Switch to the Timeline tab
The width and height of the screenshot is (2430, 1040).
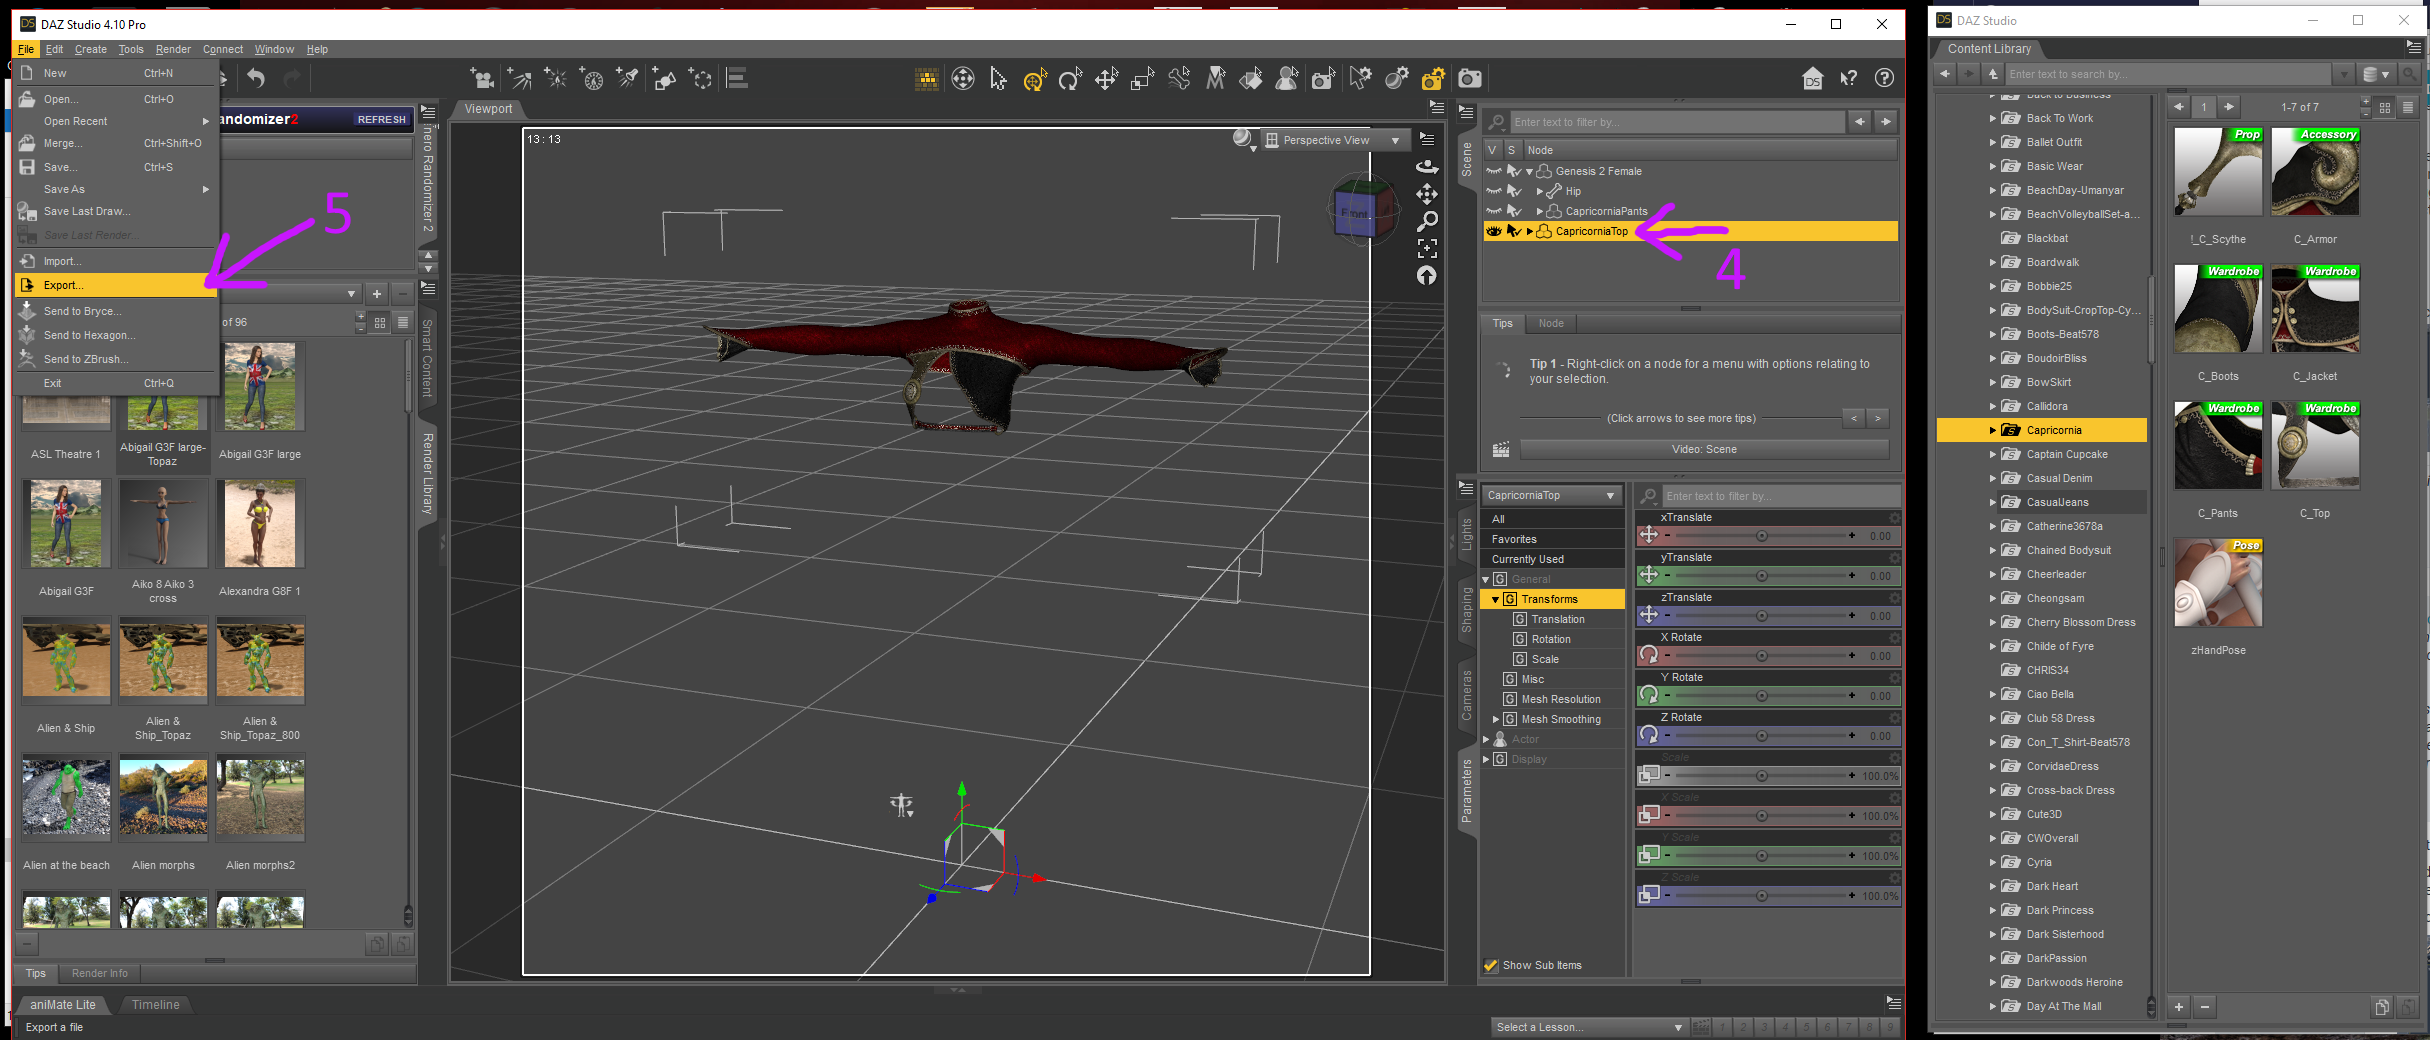pyautogui.click(x=156, y=1005)
